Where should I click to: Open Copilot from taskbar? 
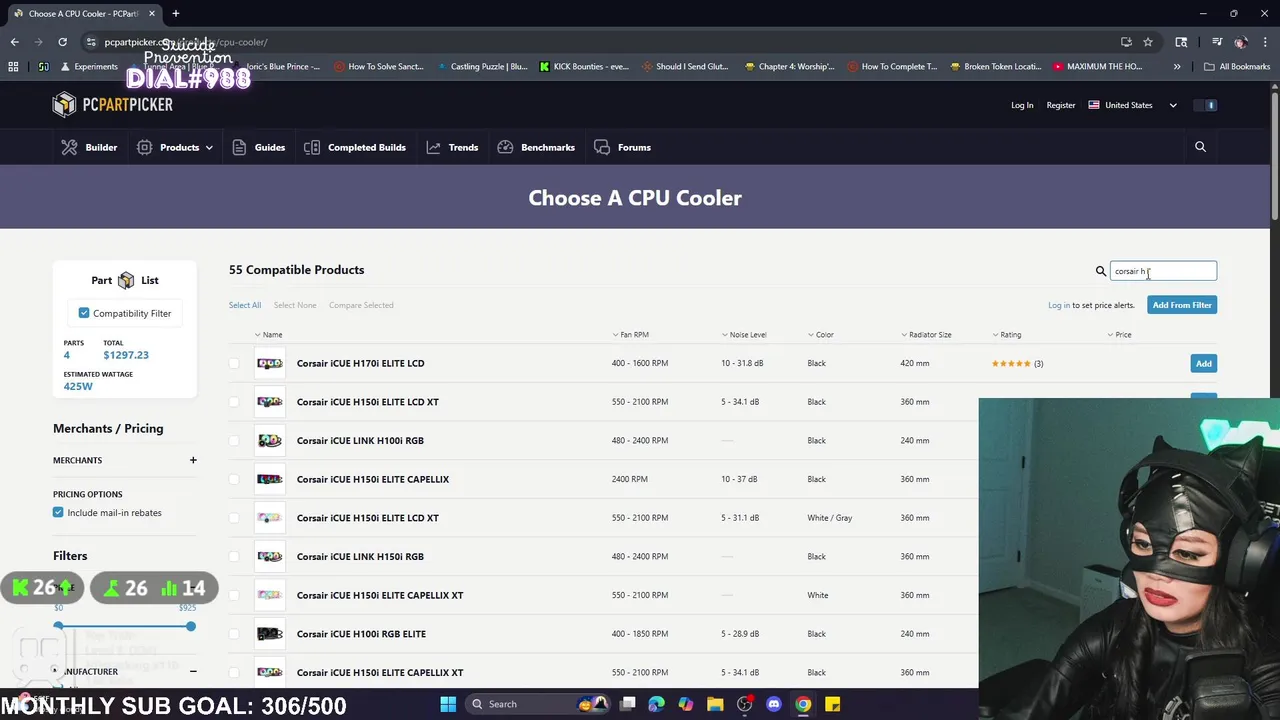point(685,704)
